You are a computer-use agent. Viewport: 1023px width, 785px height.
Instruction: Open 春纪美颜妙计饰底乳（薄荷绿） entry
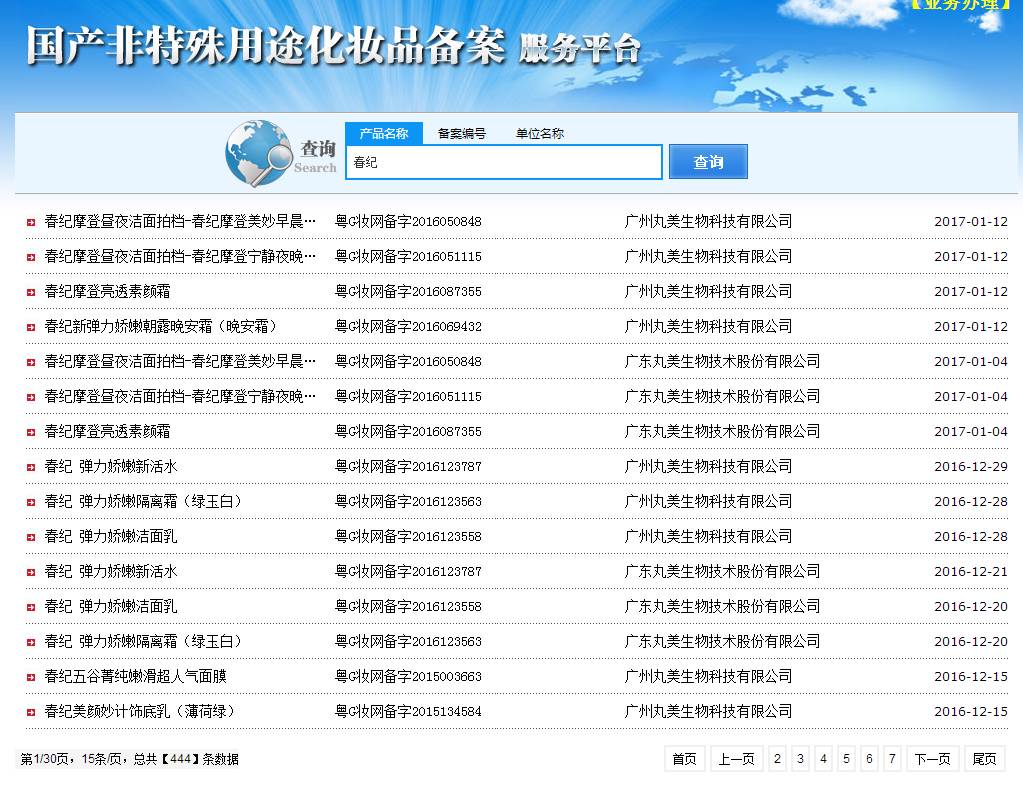click(x=139, y=711)
